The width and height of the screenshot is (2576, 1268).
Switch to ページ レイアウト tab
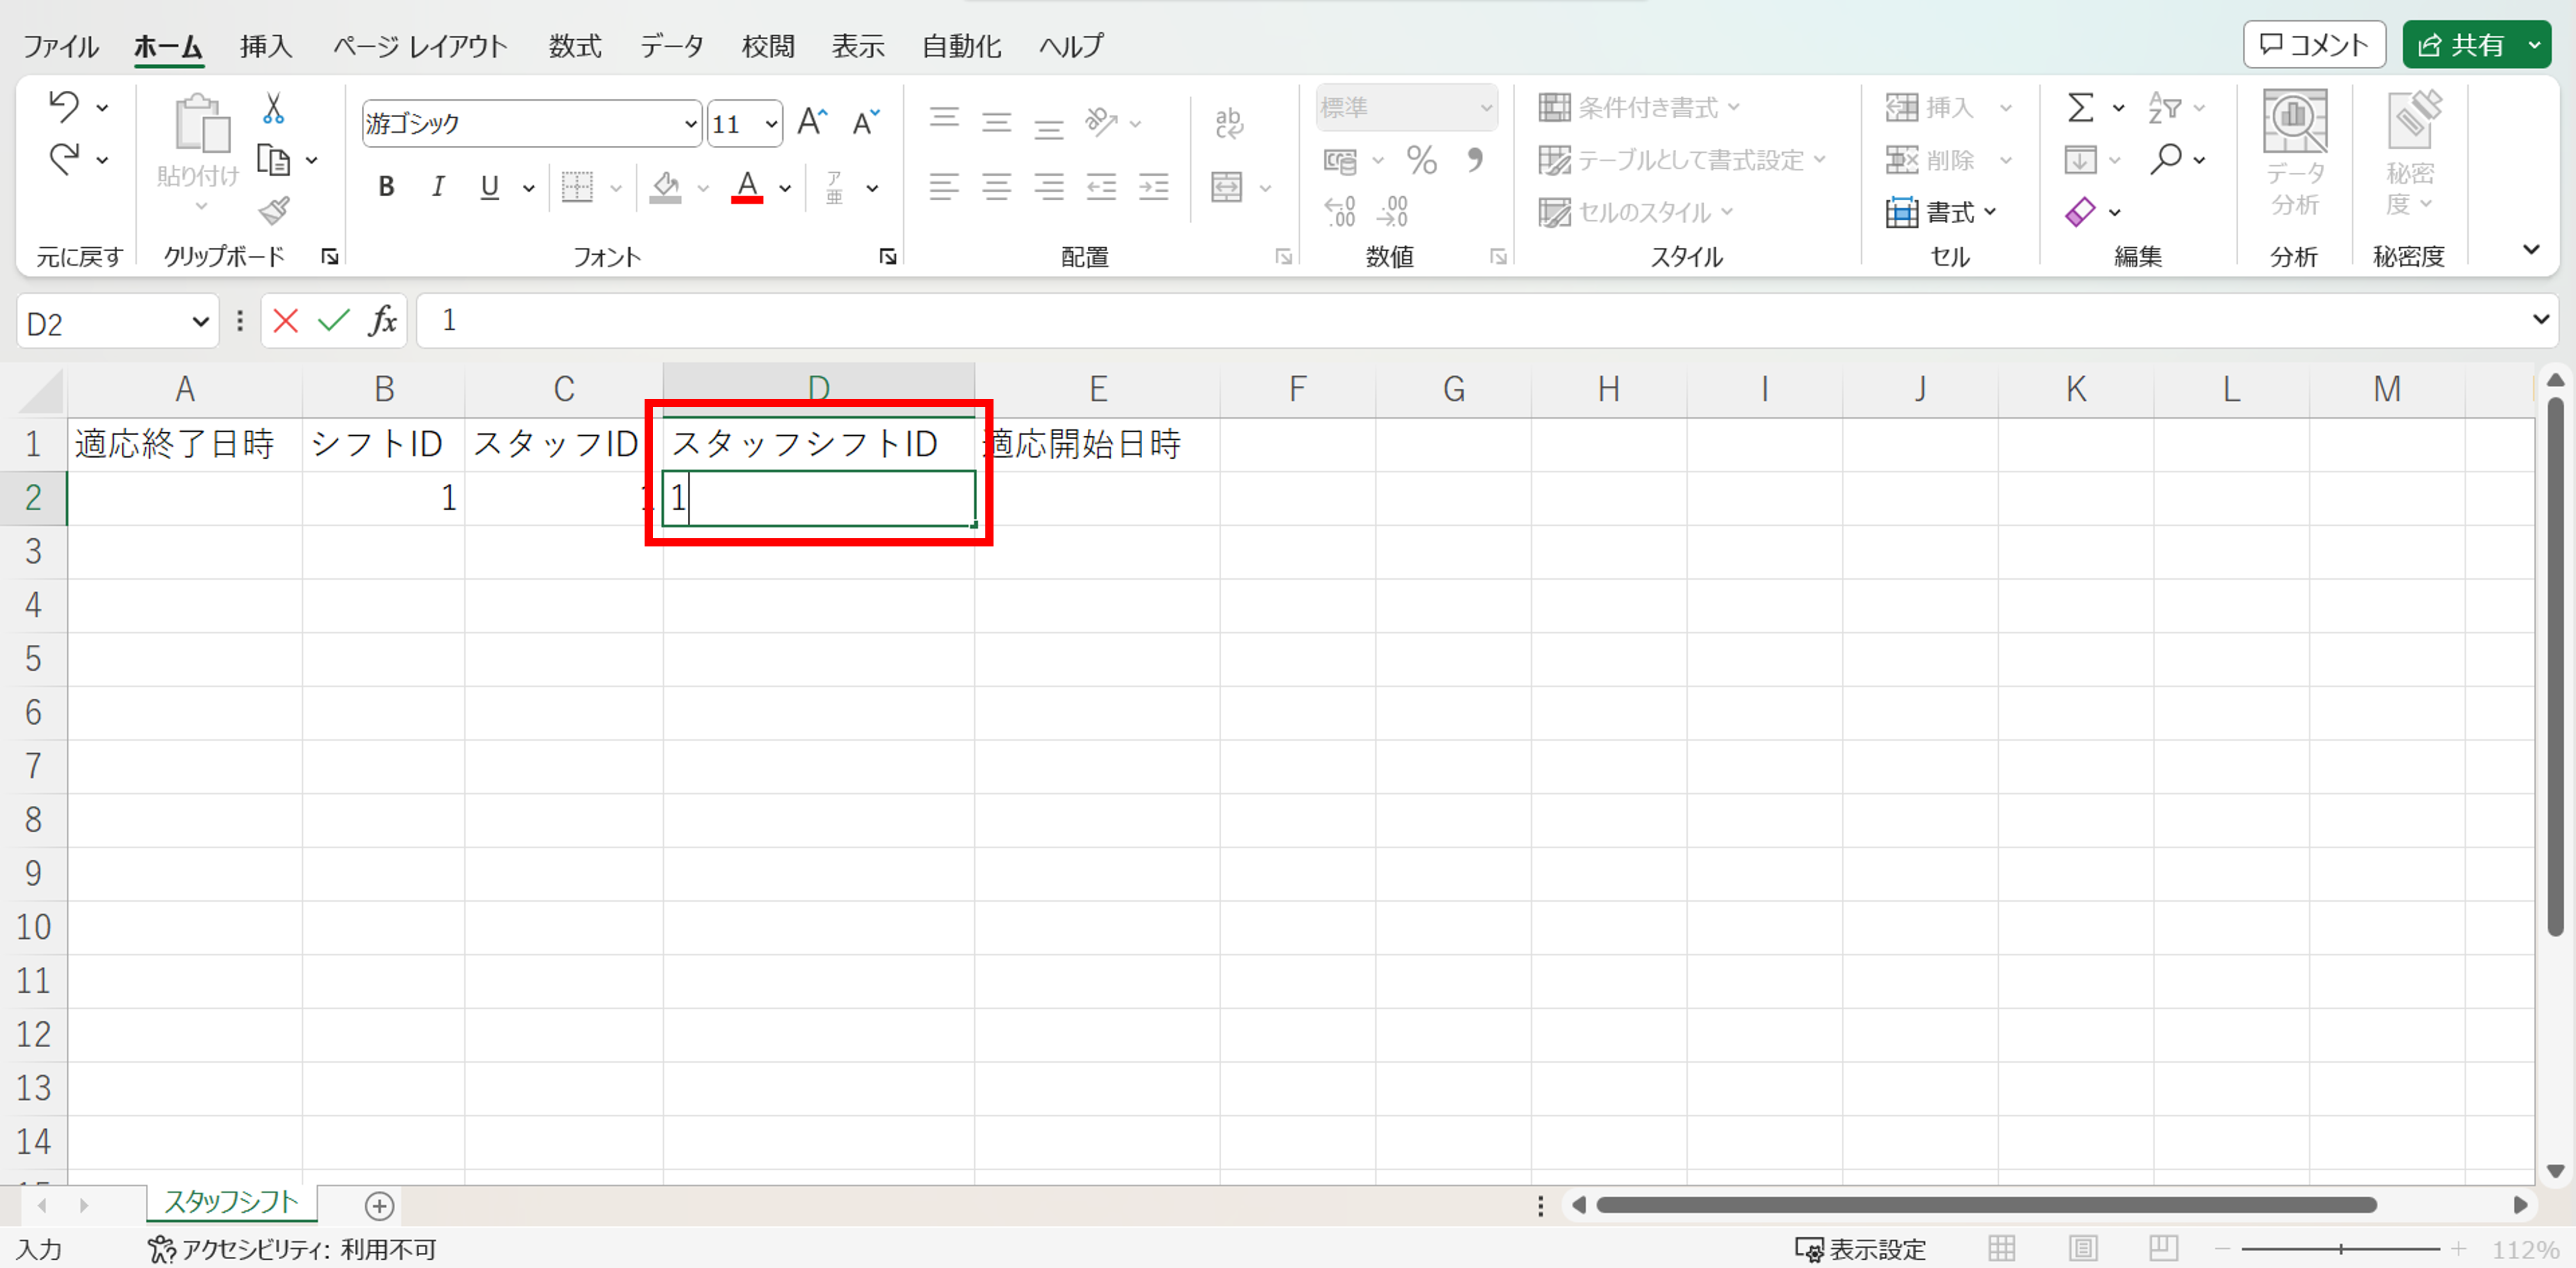420,45
